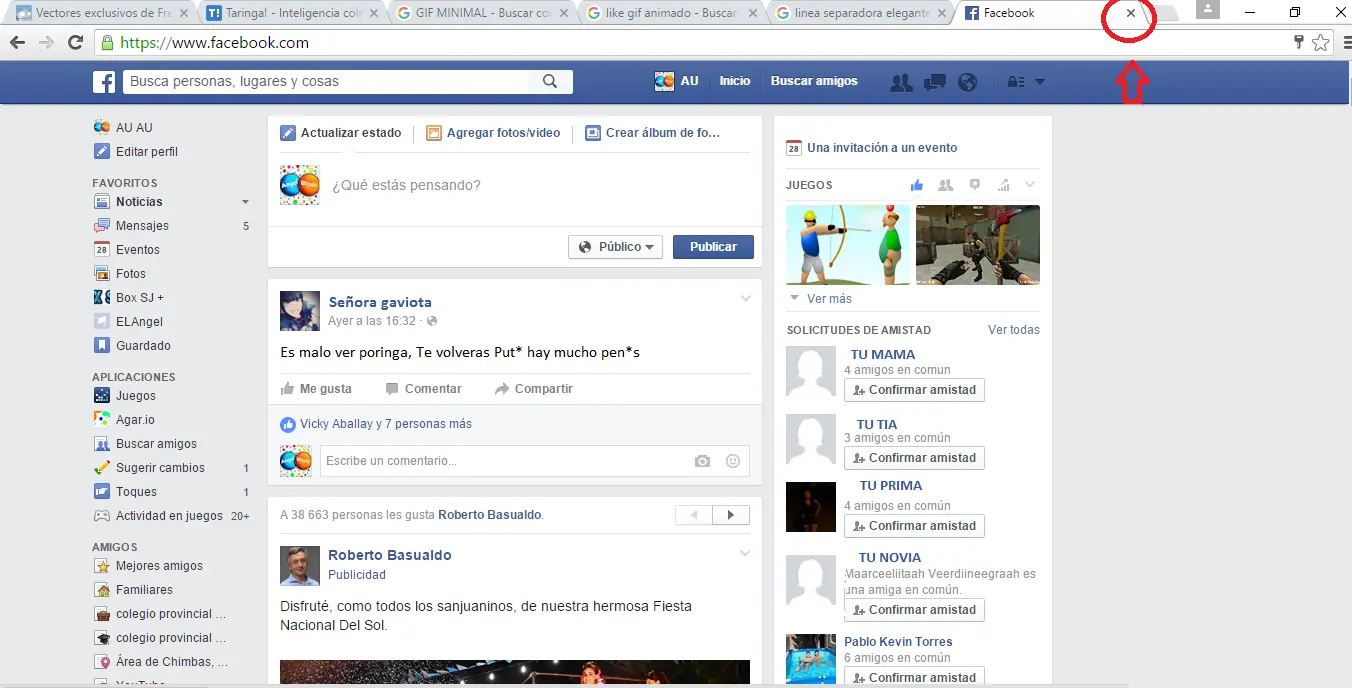1352x688 pixels.
Task: Open Agar.io application
Action: point(135,420)
